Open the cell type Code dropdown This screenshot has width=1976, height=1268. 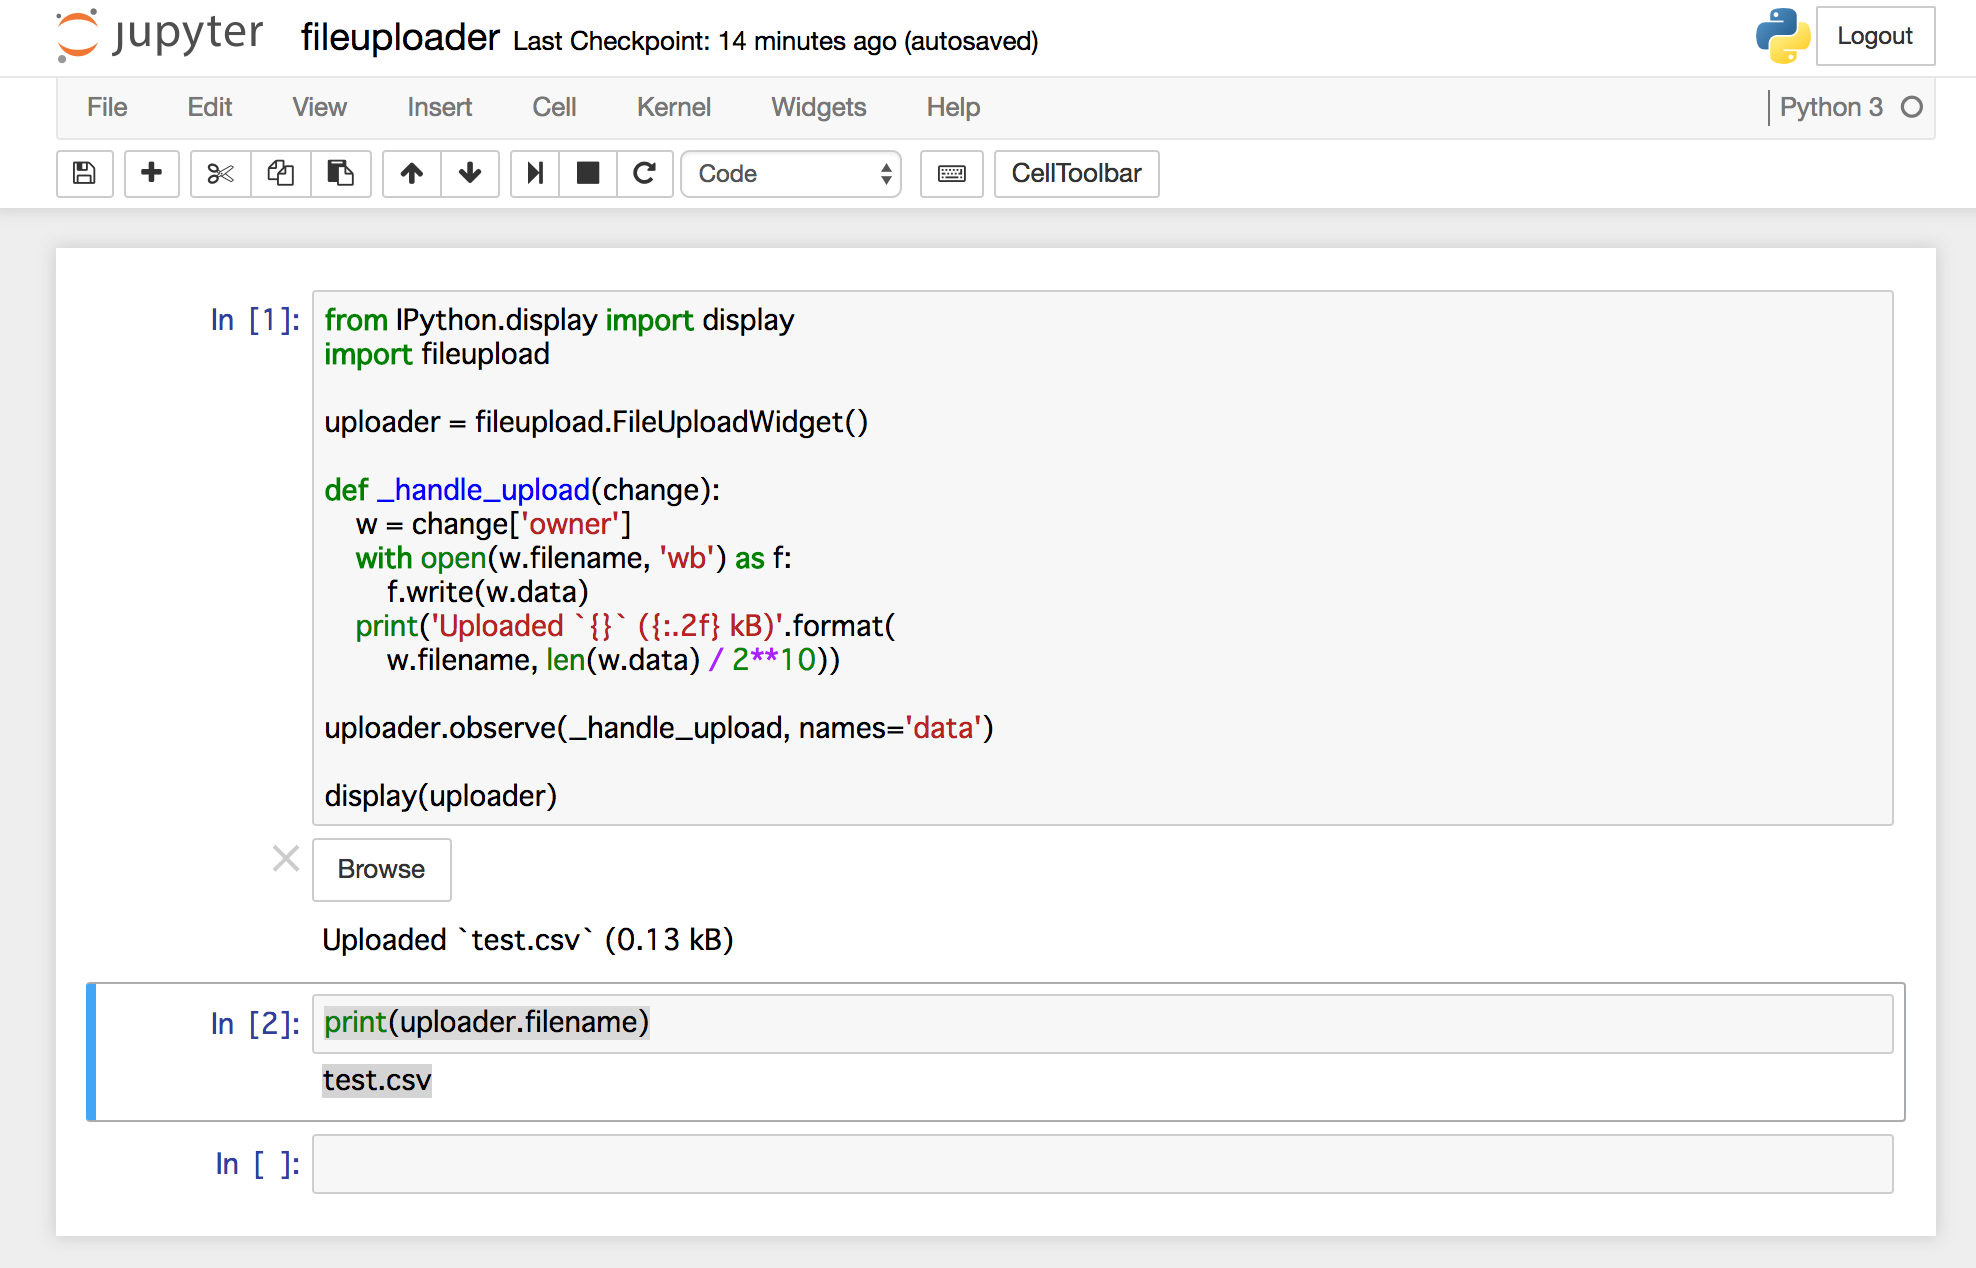(x=791, y=174)
